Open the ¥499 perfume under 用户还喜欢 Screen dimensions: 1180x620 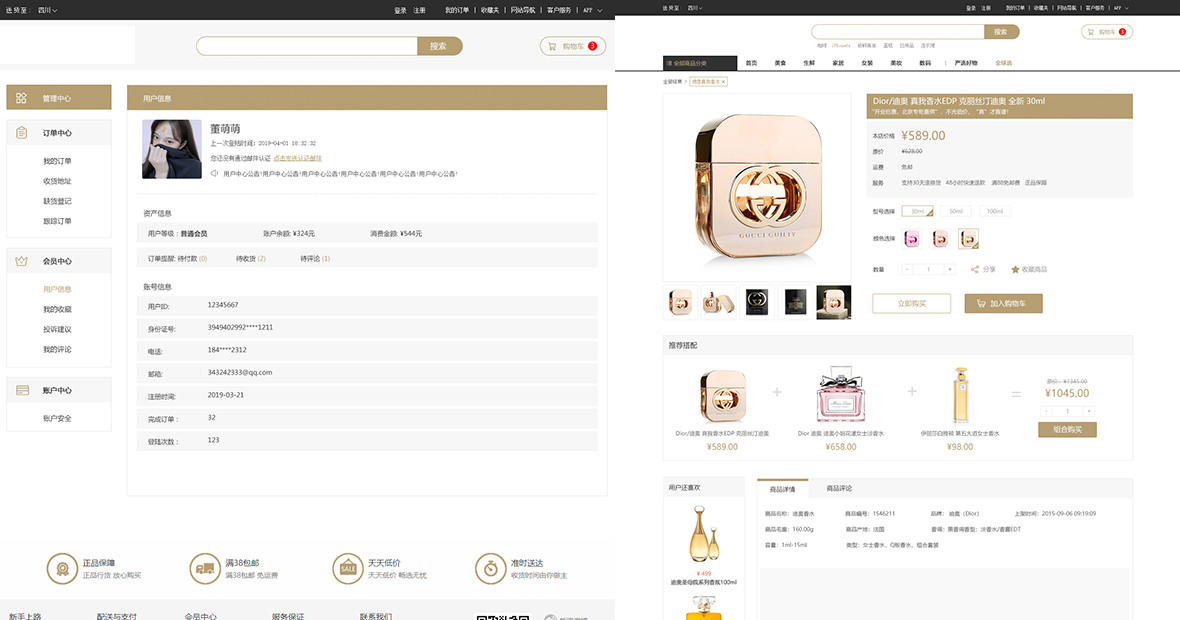[x=704, y=534]
